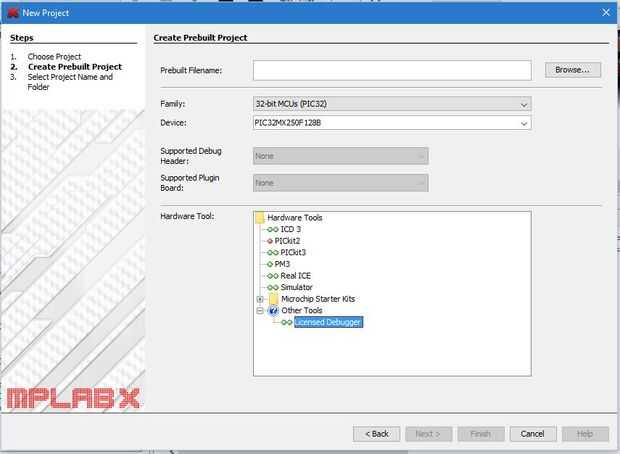
Task: Click step 1 'Choose Project' text
Action: 54,57
